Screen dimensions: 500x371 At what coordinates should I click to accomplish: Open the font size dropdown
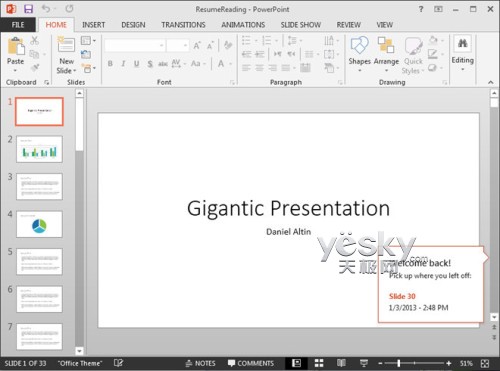click(185, 45)
